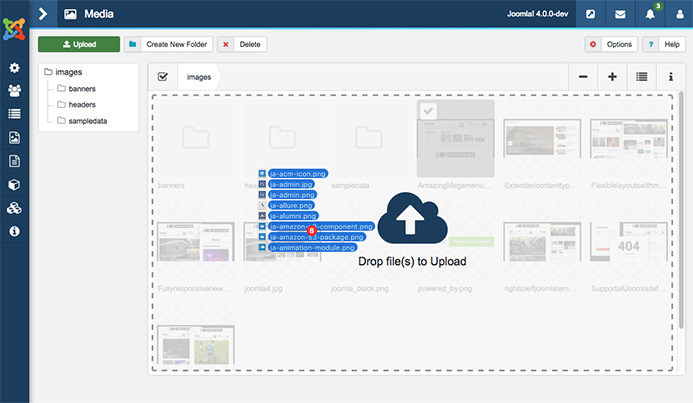Select the Flexiblelayoutswithm... image thumbnail
The width and height of the screenshot is (693, 403).
[x=628, y=138]
